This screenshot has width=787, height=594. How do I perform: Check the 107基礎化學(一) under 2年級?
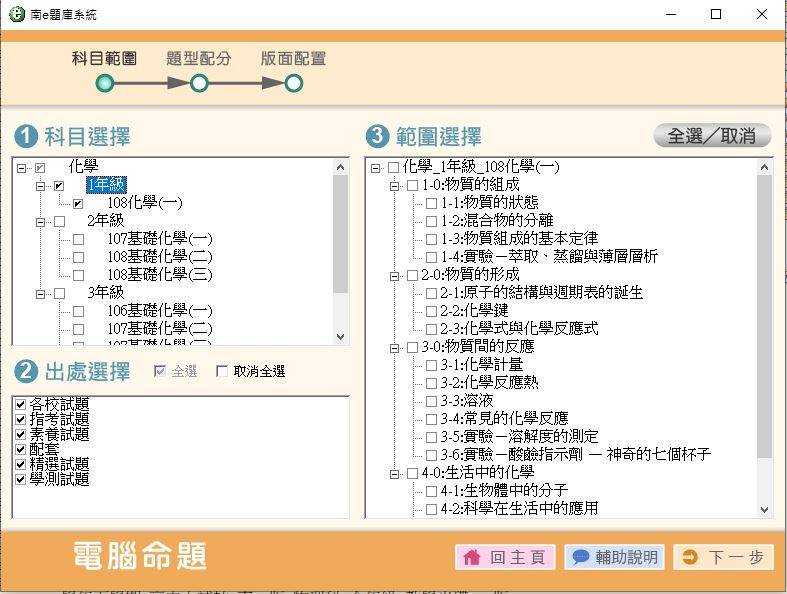pos(78,240)
